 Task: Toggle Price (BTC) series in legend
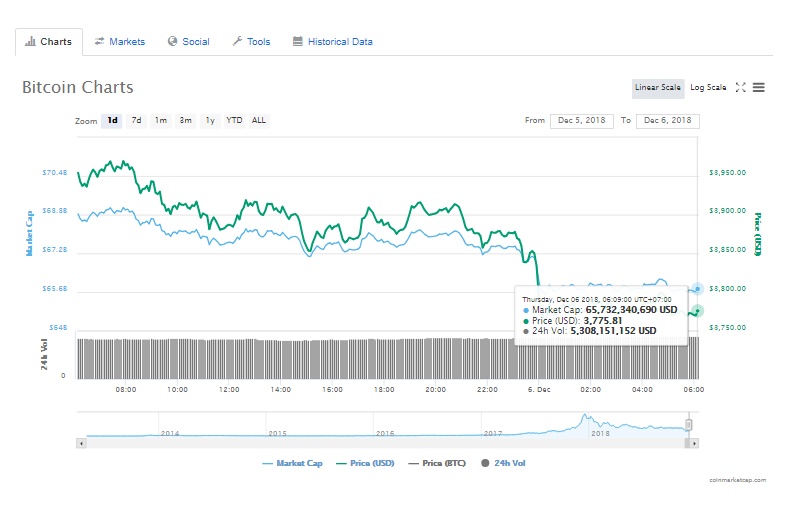coord(437,463)
